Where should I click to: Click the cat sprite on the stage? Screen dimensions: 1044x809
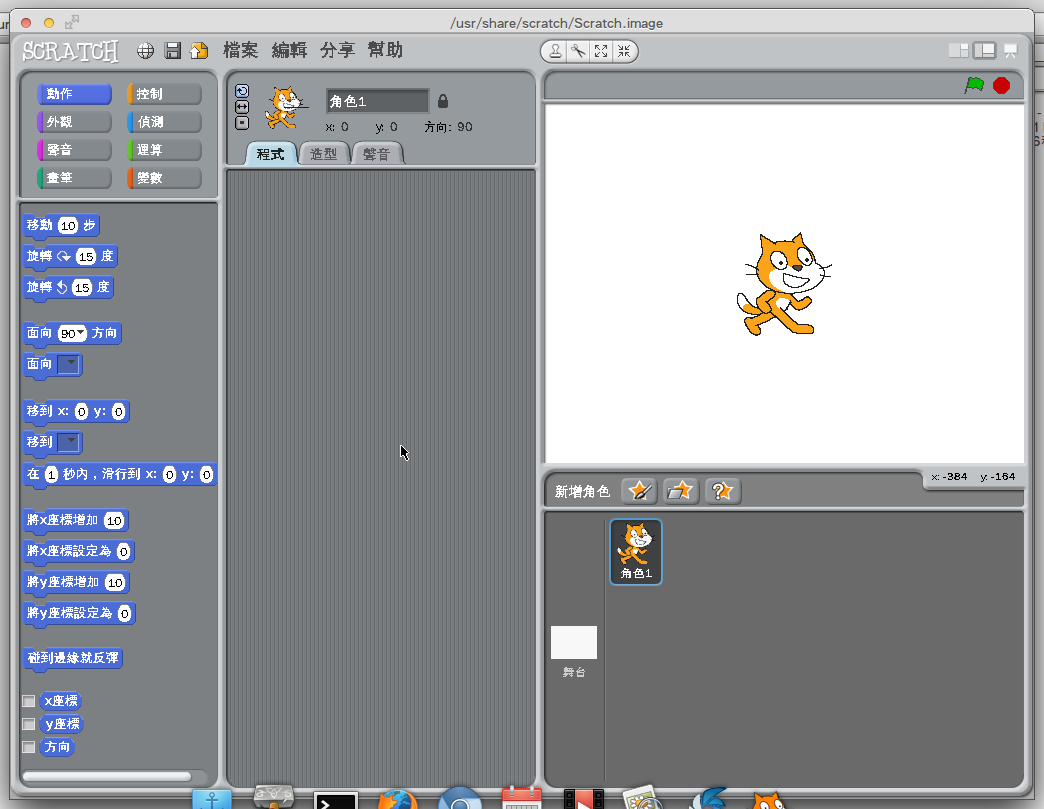782,284
